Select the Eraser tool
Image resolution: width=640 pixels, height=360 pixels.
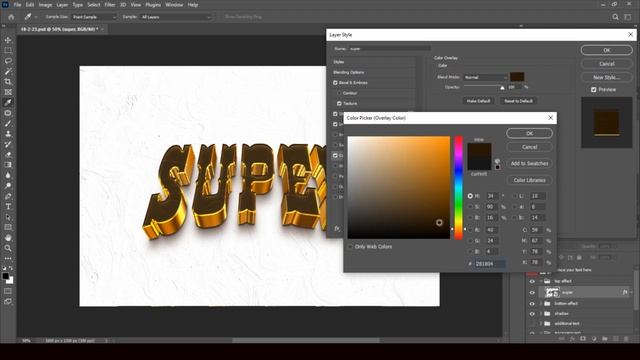(8, 155)
